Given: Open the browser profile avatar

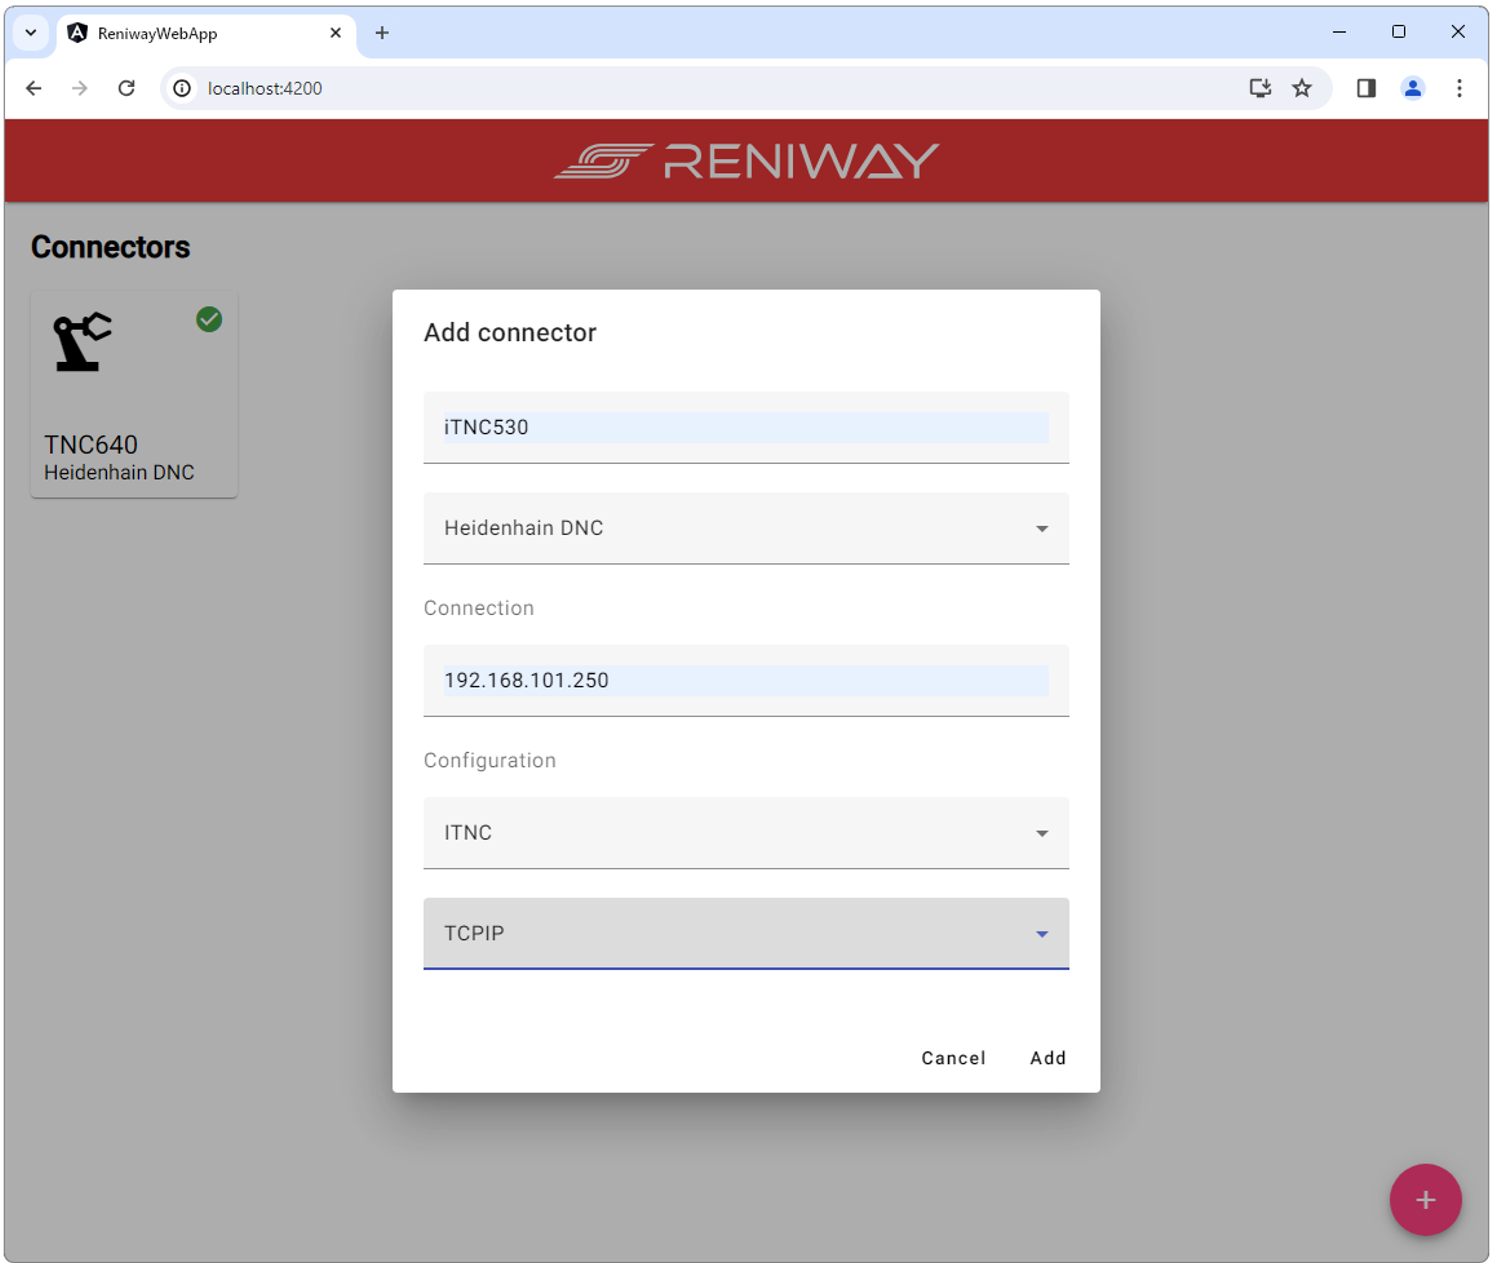Looking at the screenshot, I should point(1412,88).
